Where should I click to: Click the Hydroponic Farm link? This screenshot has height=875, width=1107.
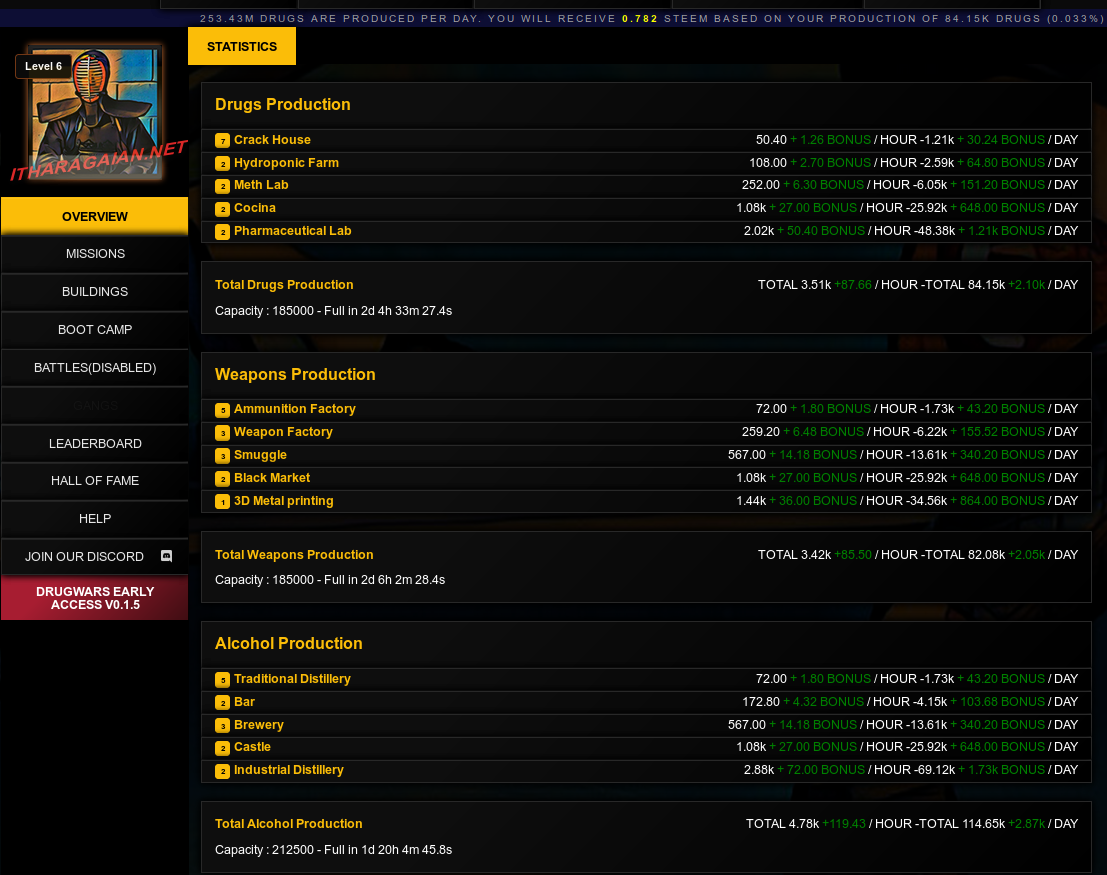pyautogui.click(x=286, y=163)
